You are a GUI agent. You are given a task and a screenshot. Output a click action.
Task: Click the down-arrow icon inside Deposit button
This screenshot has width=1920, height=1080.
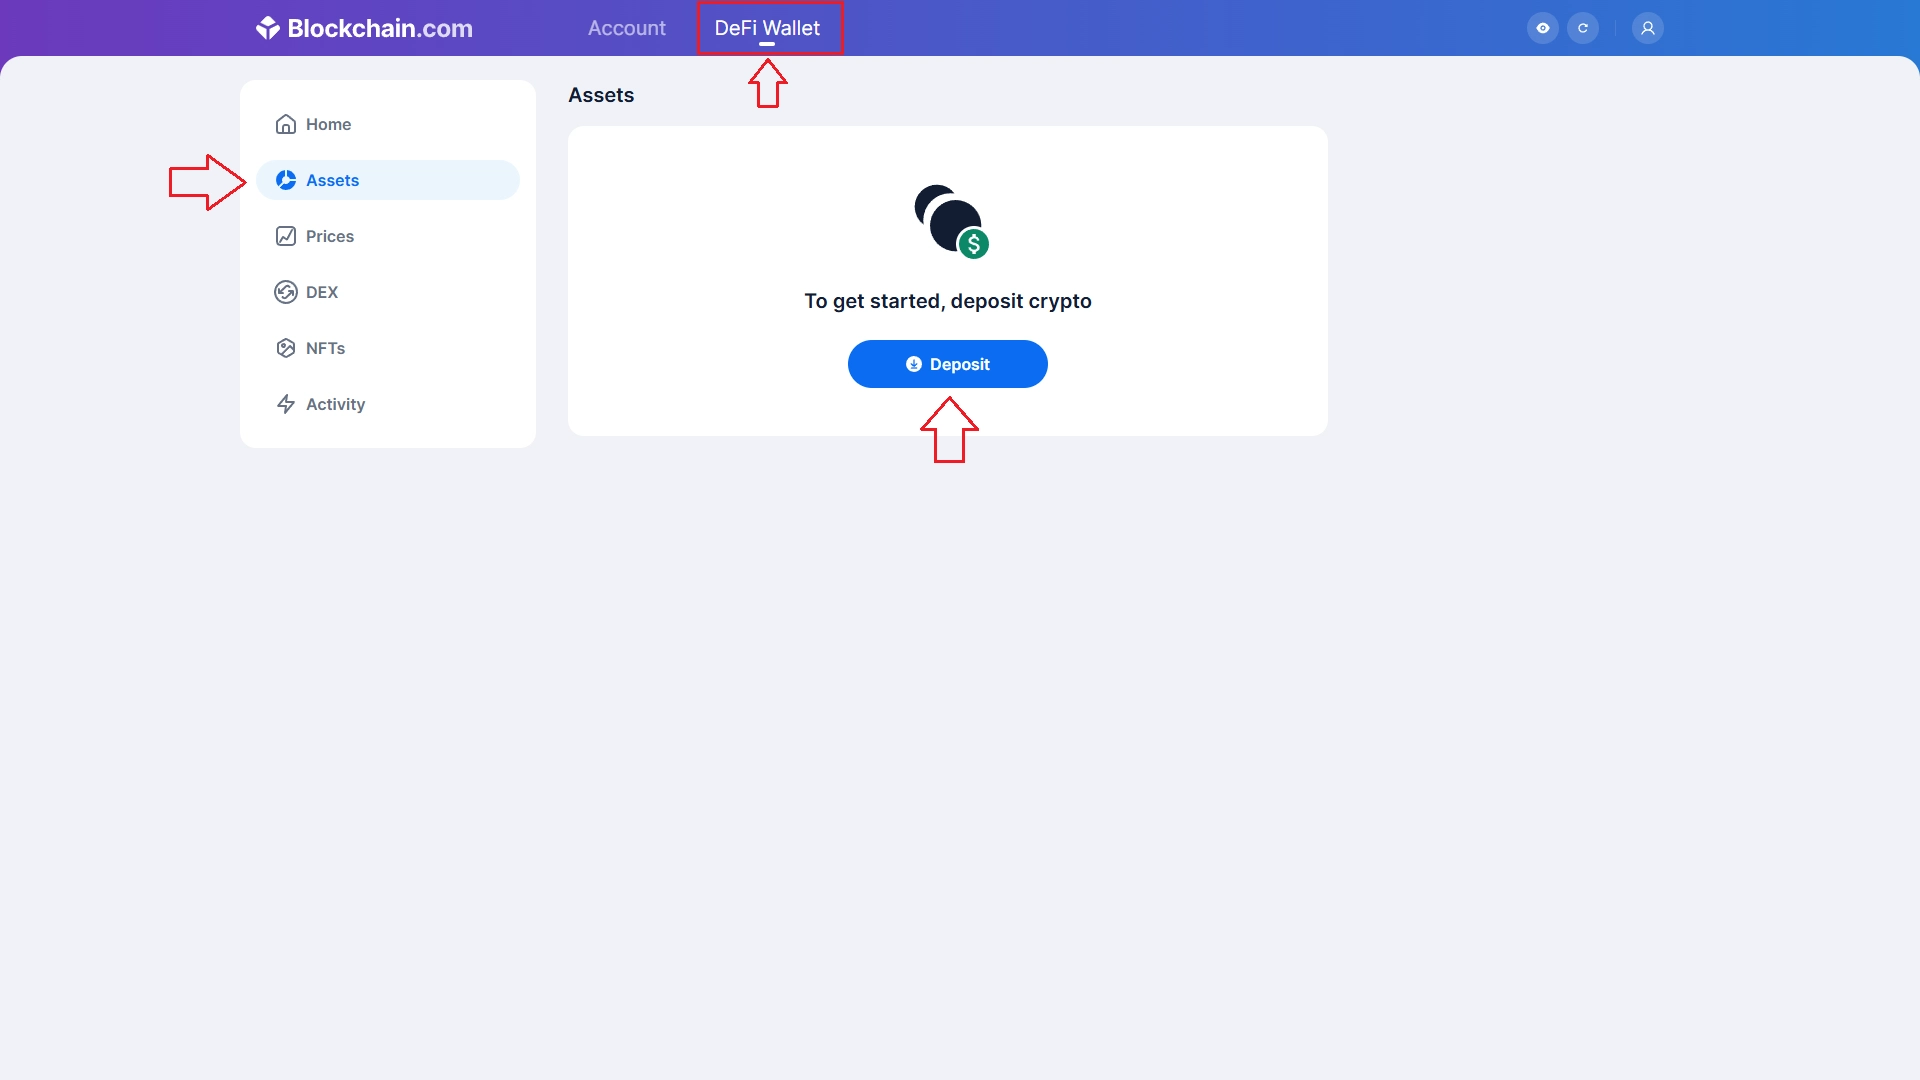914,364
